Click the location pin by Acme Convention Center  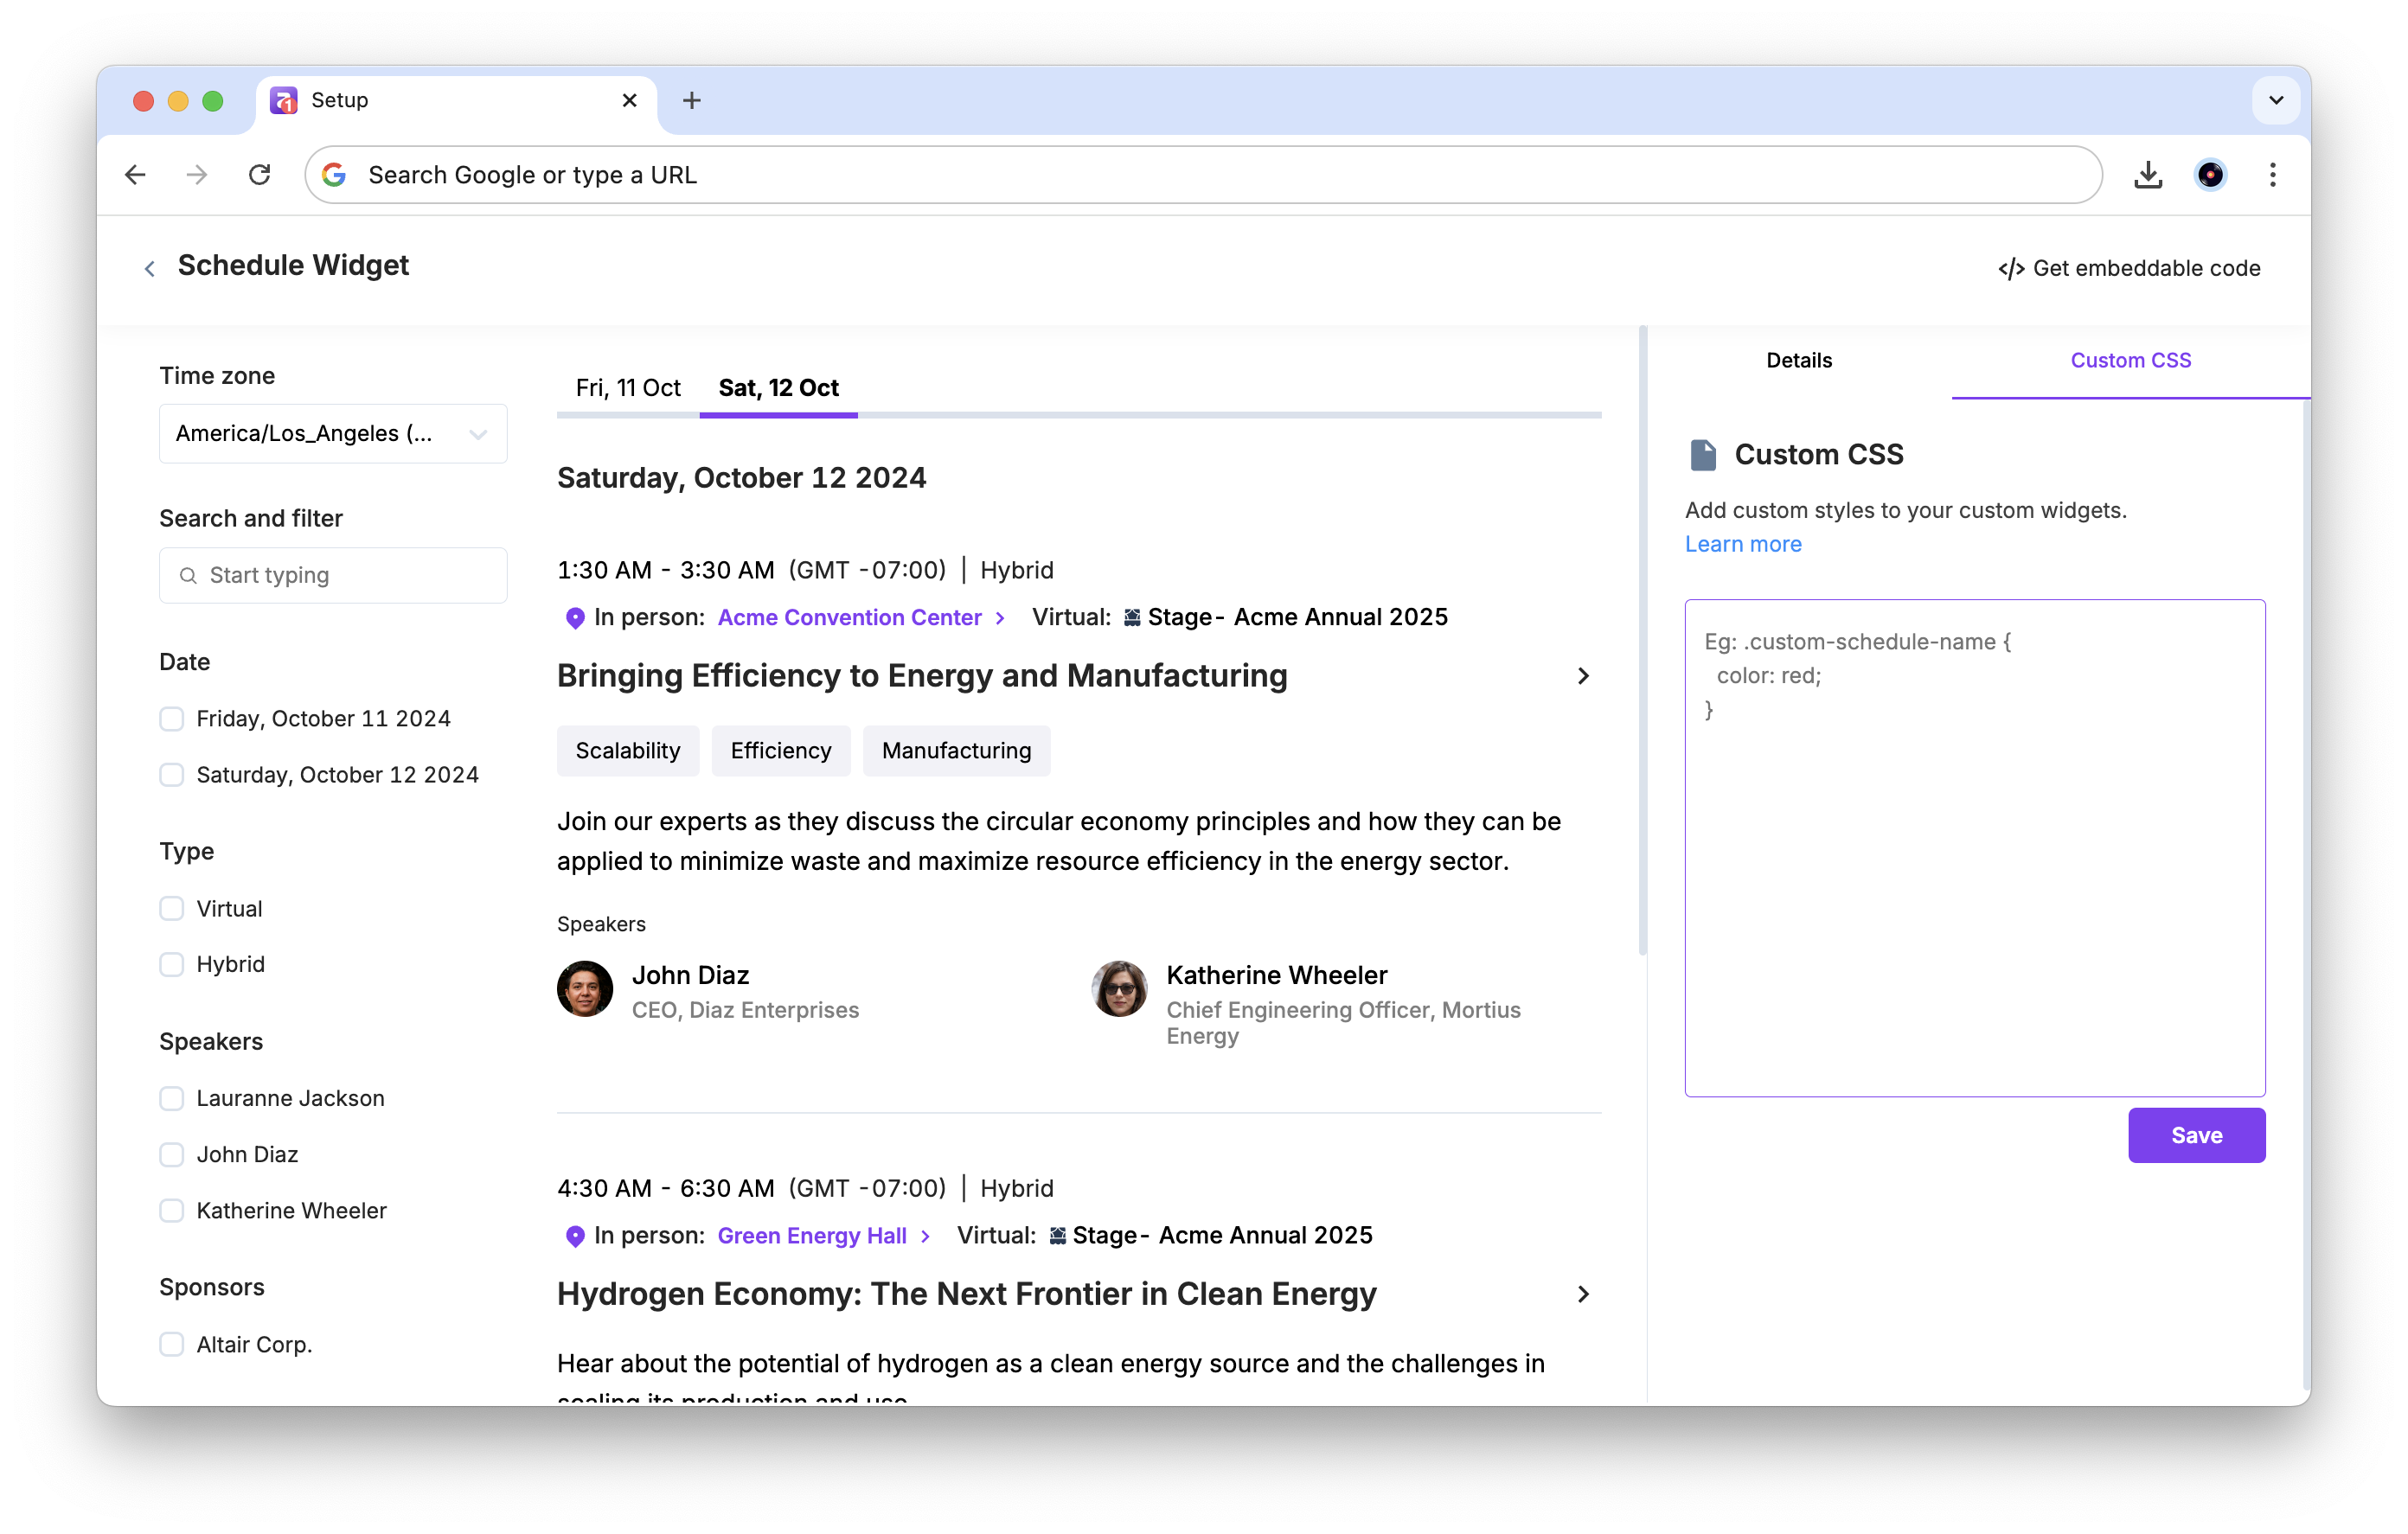575,618
